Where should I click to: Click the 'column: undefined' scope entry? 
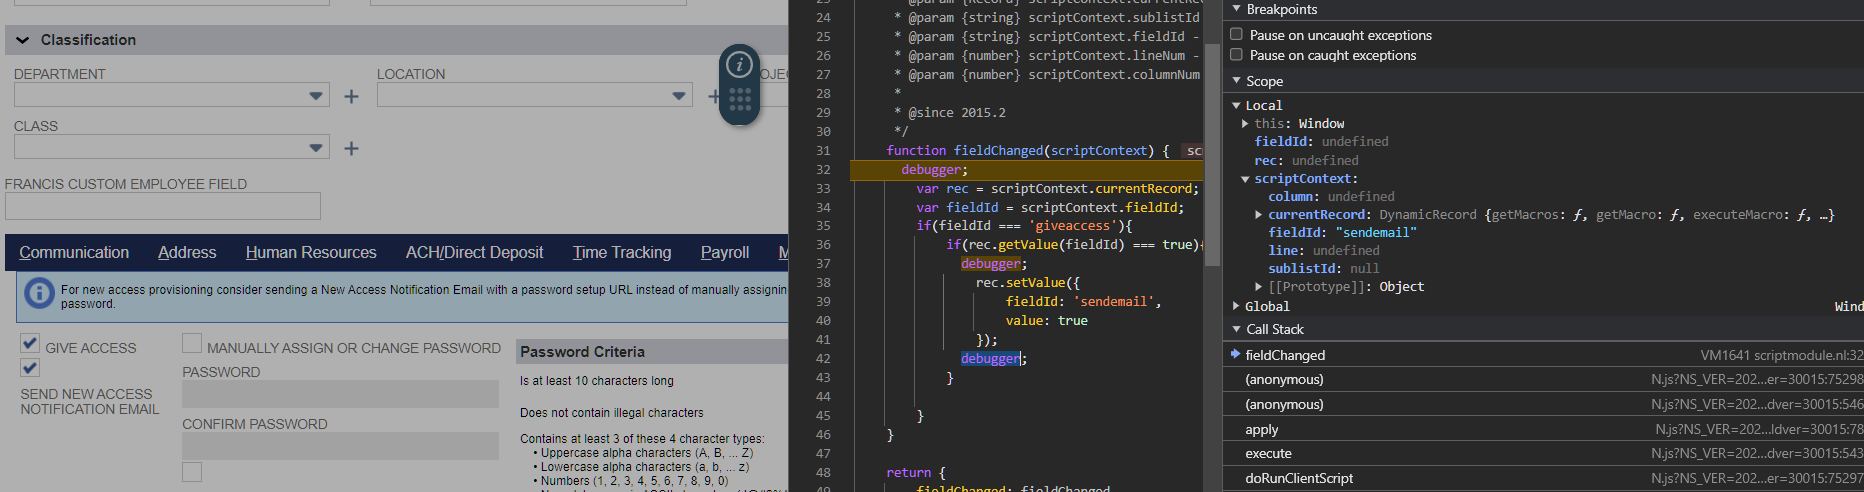coord(1331,197)
